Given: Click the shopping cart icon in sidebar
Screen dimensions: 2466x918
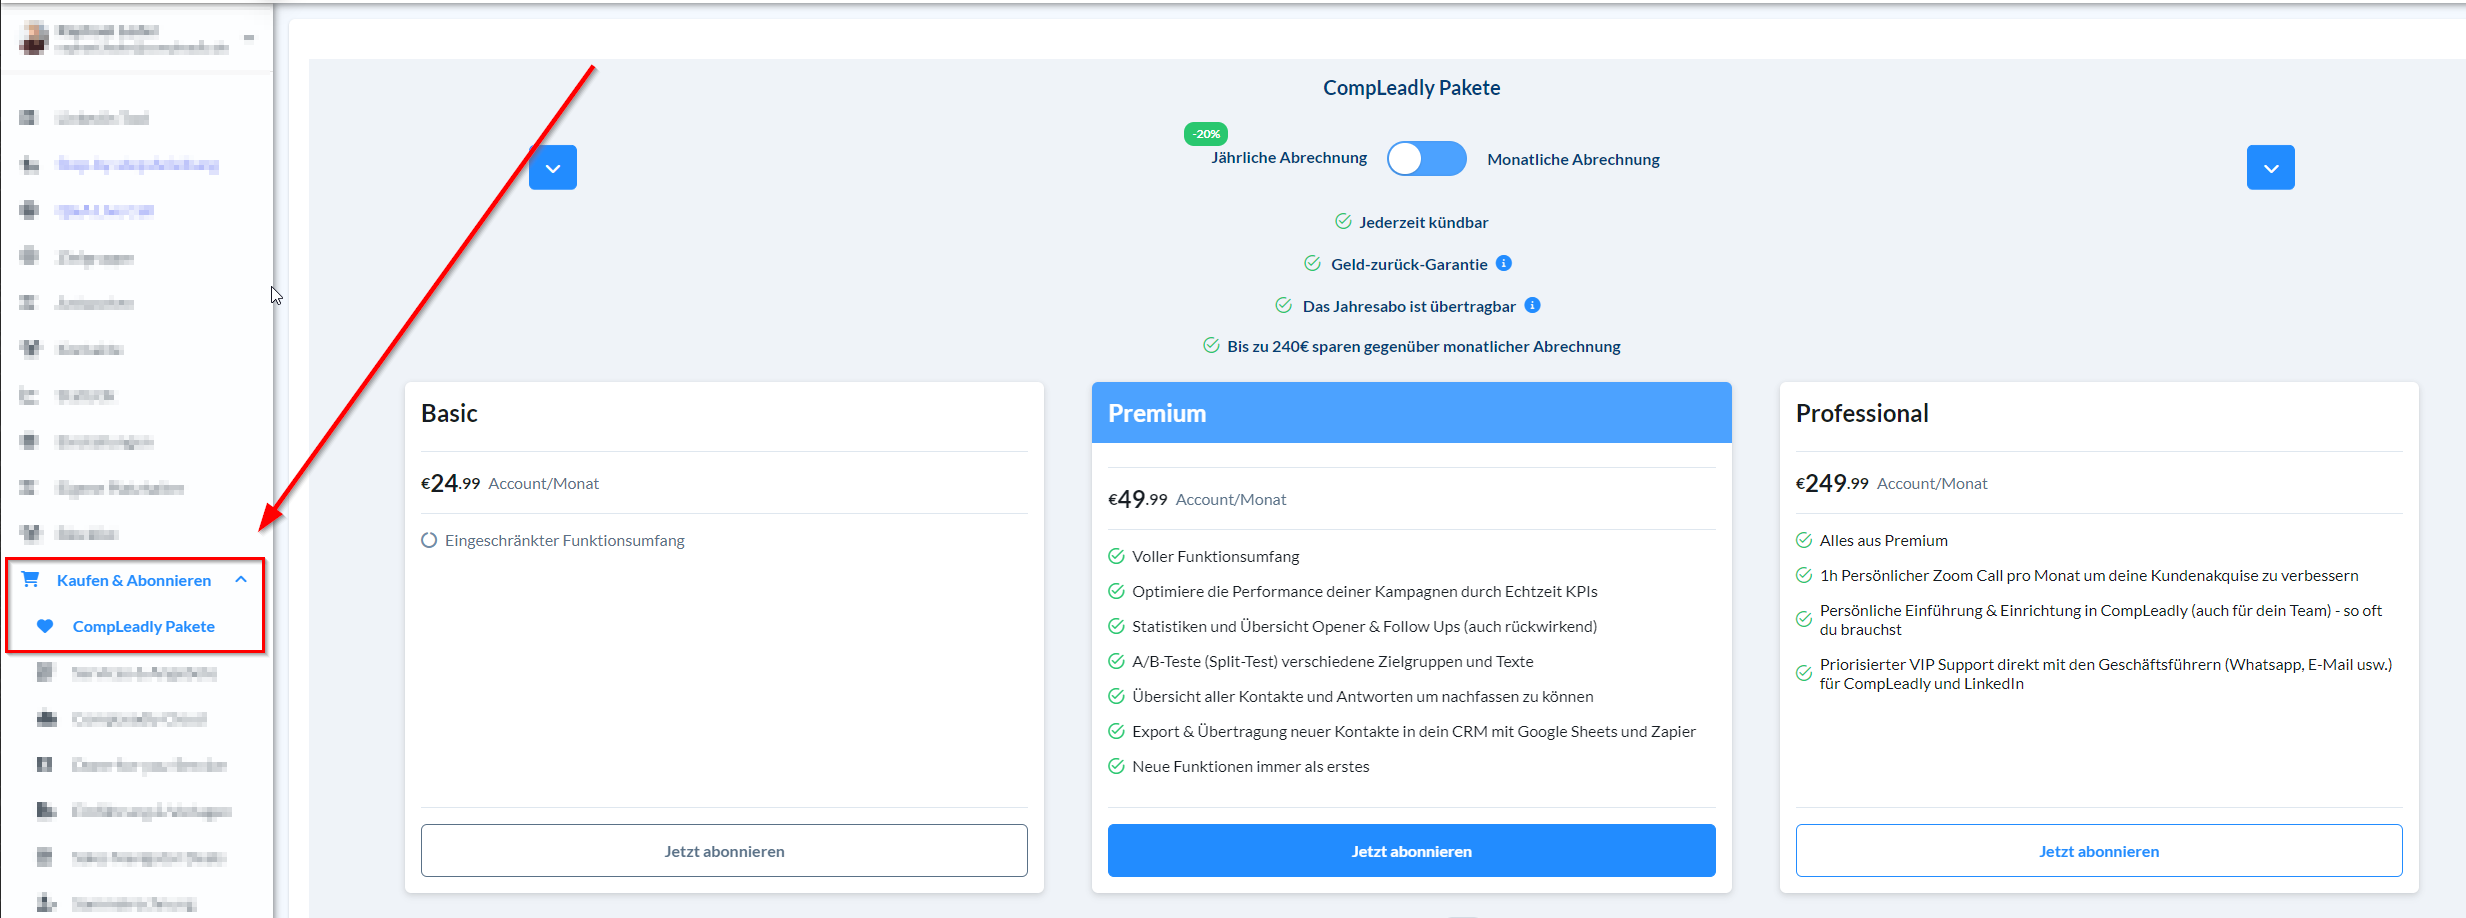Looking at the screenshot, I should (31, 580).
